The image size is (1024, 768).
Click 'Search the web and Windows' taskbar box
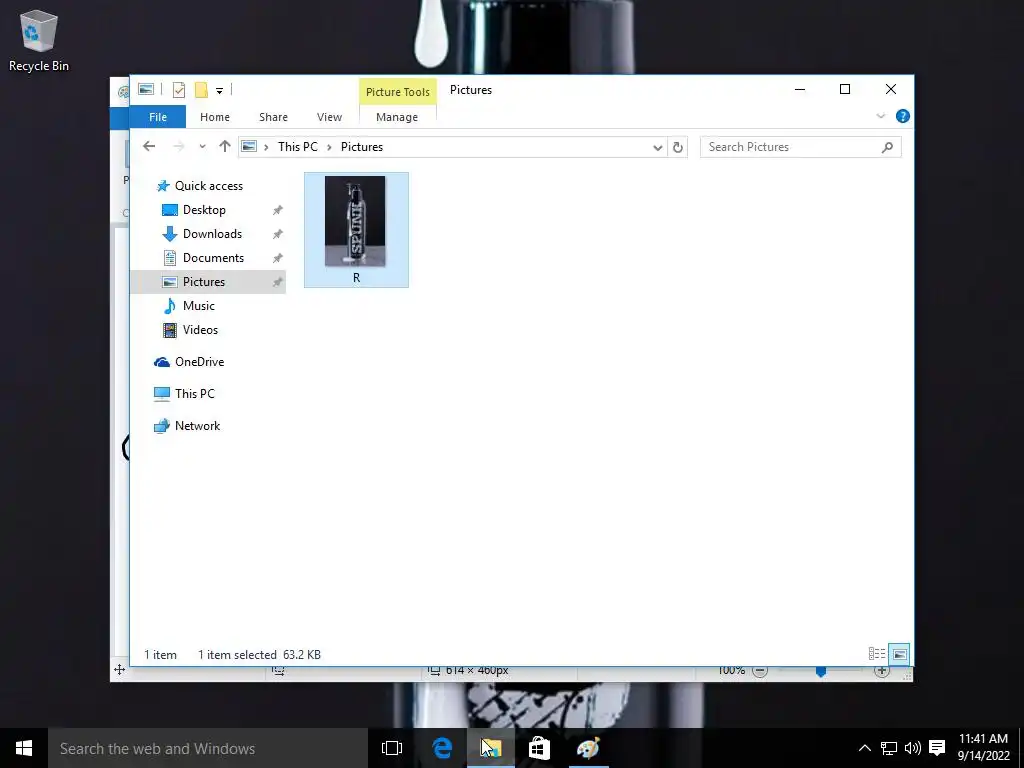click(208, 748)
